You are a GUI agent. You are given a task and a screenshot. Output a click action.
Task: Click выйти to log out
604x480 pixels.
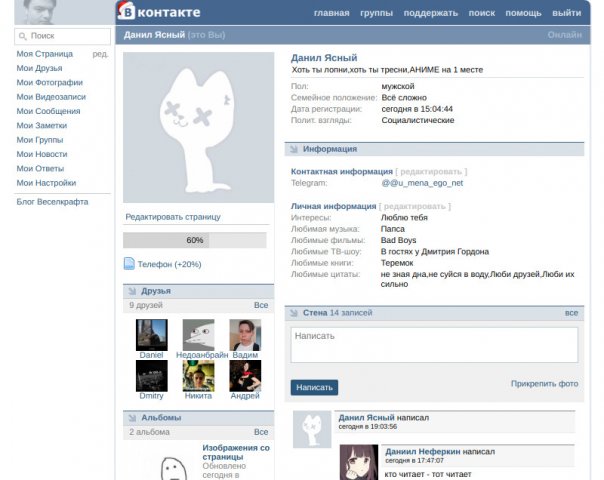(x=566, y=13)
